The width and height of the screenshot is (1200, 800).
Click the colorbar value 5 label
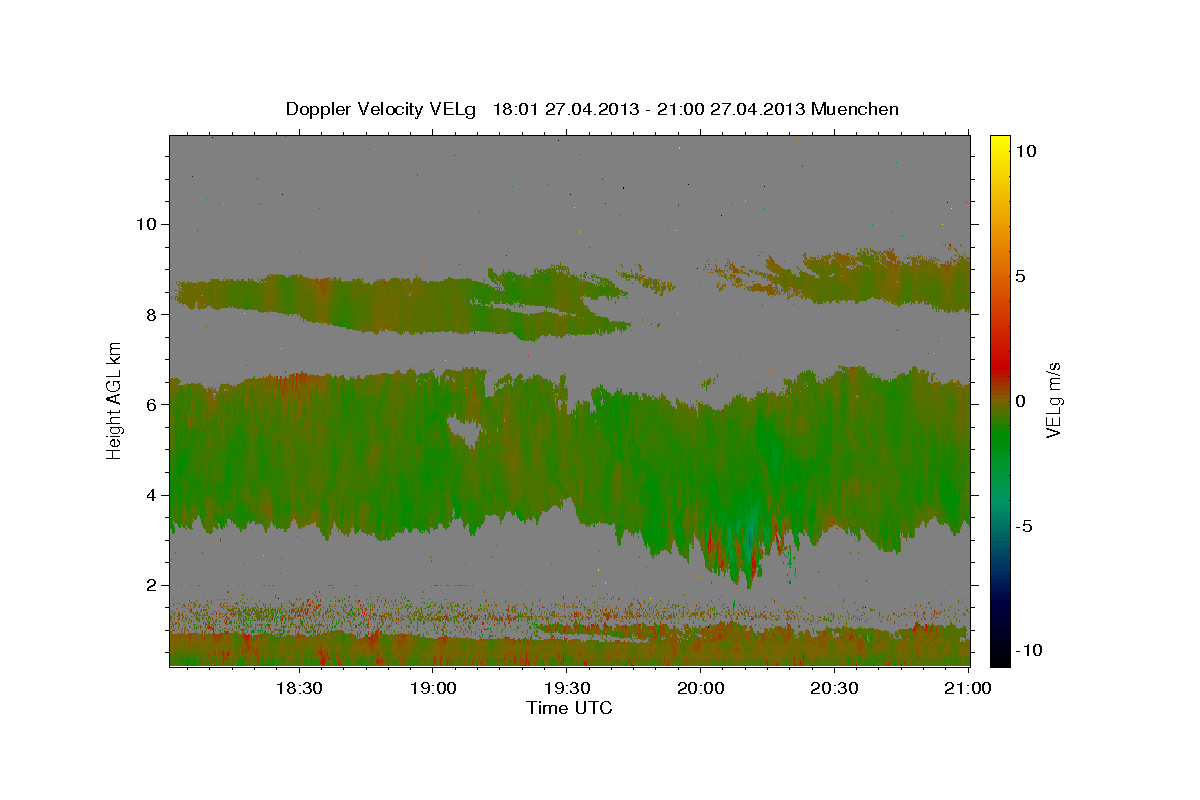1022,276
